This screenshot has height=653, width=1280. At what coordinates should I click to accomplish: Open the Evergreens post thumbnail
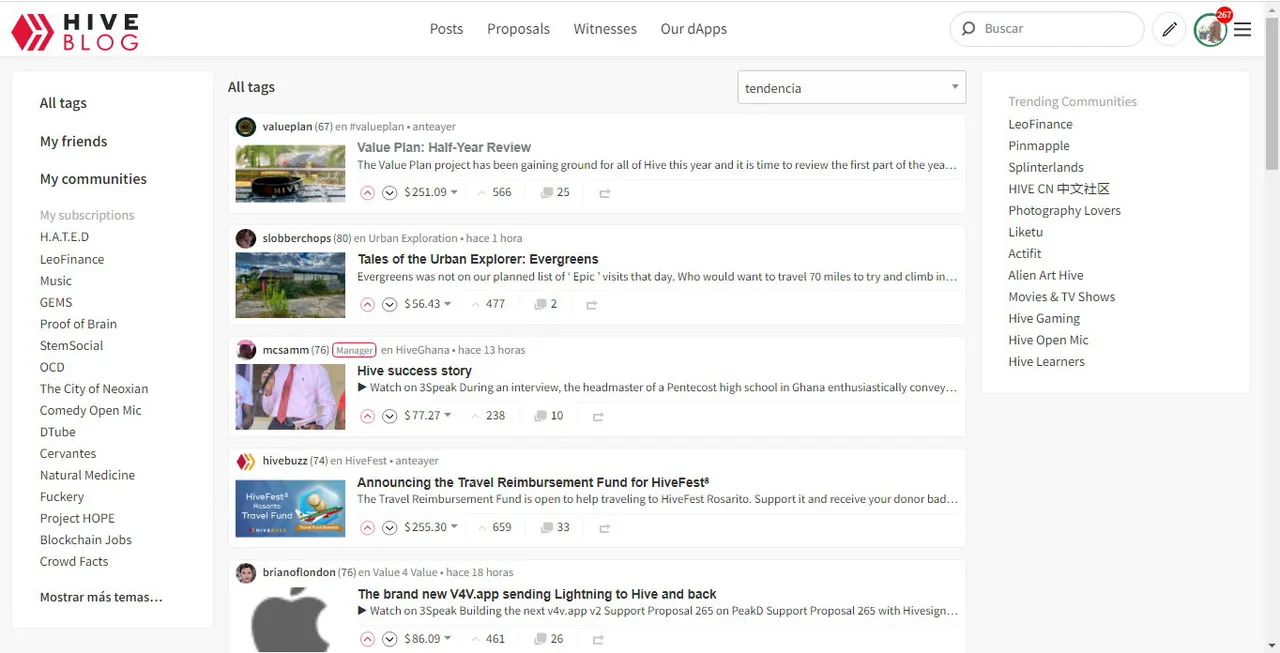coord(290,285)
